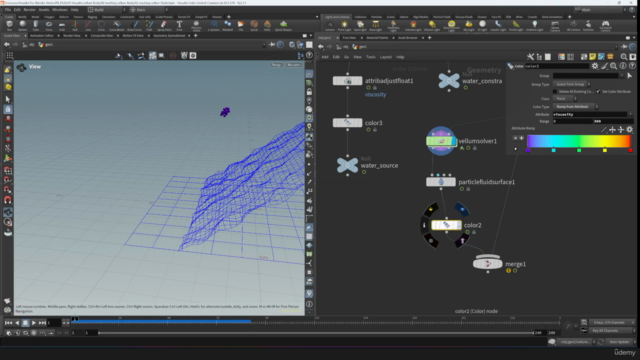The height and width of the screenshot is (360, 640).
Task: Select the Caustic Light shelf tool
Action: 498,26
